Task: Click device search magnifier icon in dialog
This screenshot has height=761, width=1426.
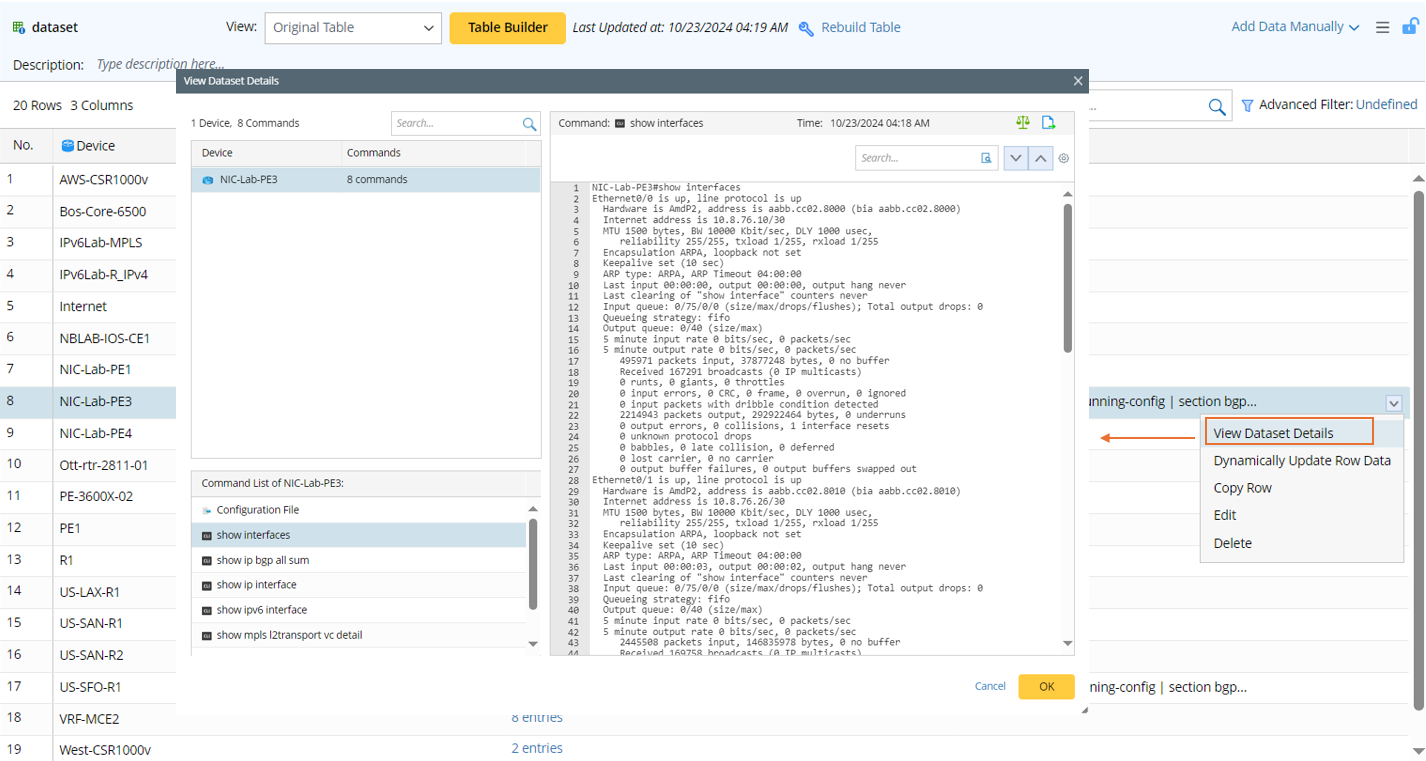Action: pos(529,124)
